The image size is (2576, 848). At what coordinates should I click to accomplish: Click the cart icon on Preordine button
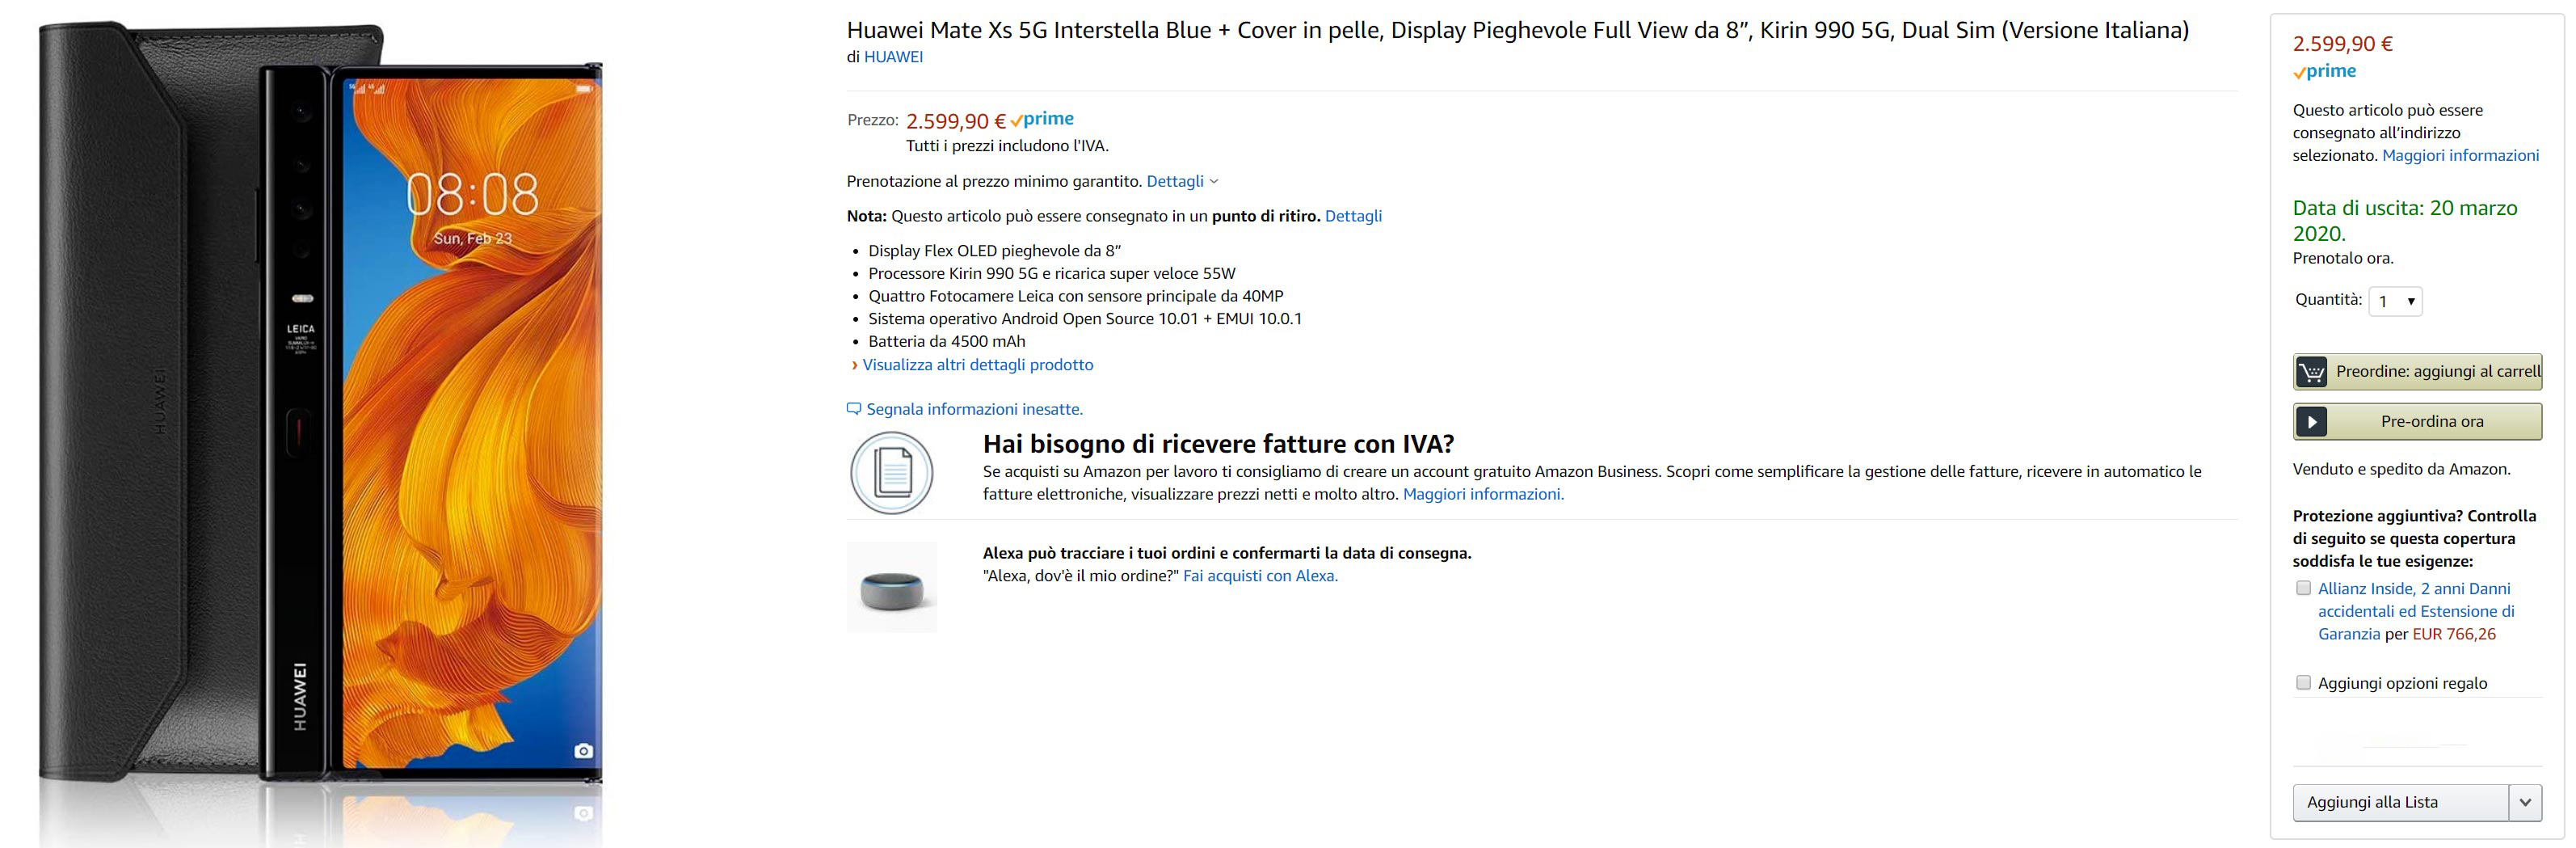tap(2311, 372)
